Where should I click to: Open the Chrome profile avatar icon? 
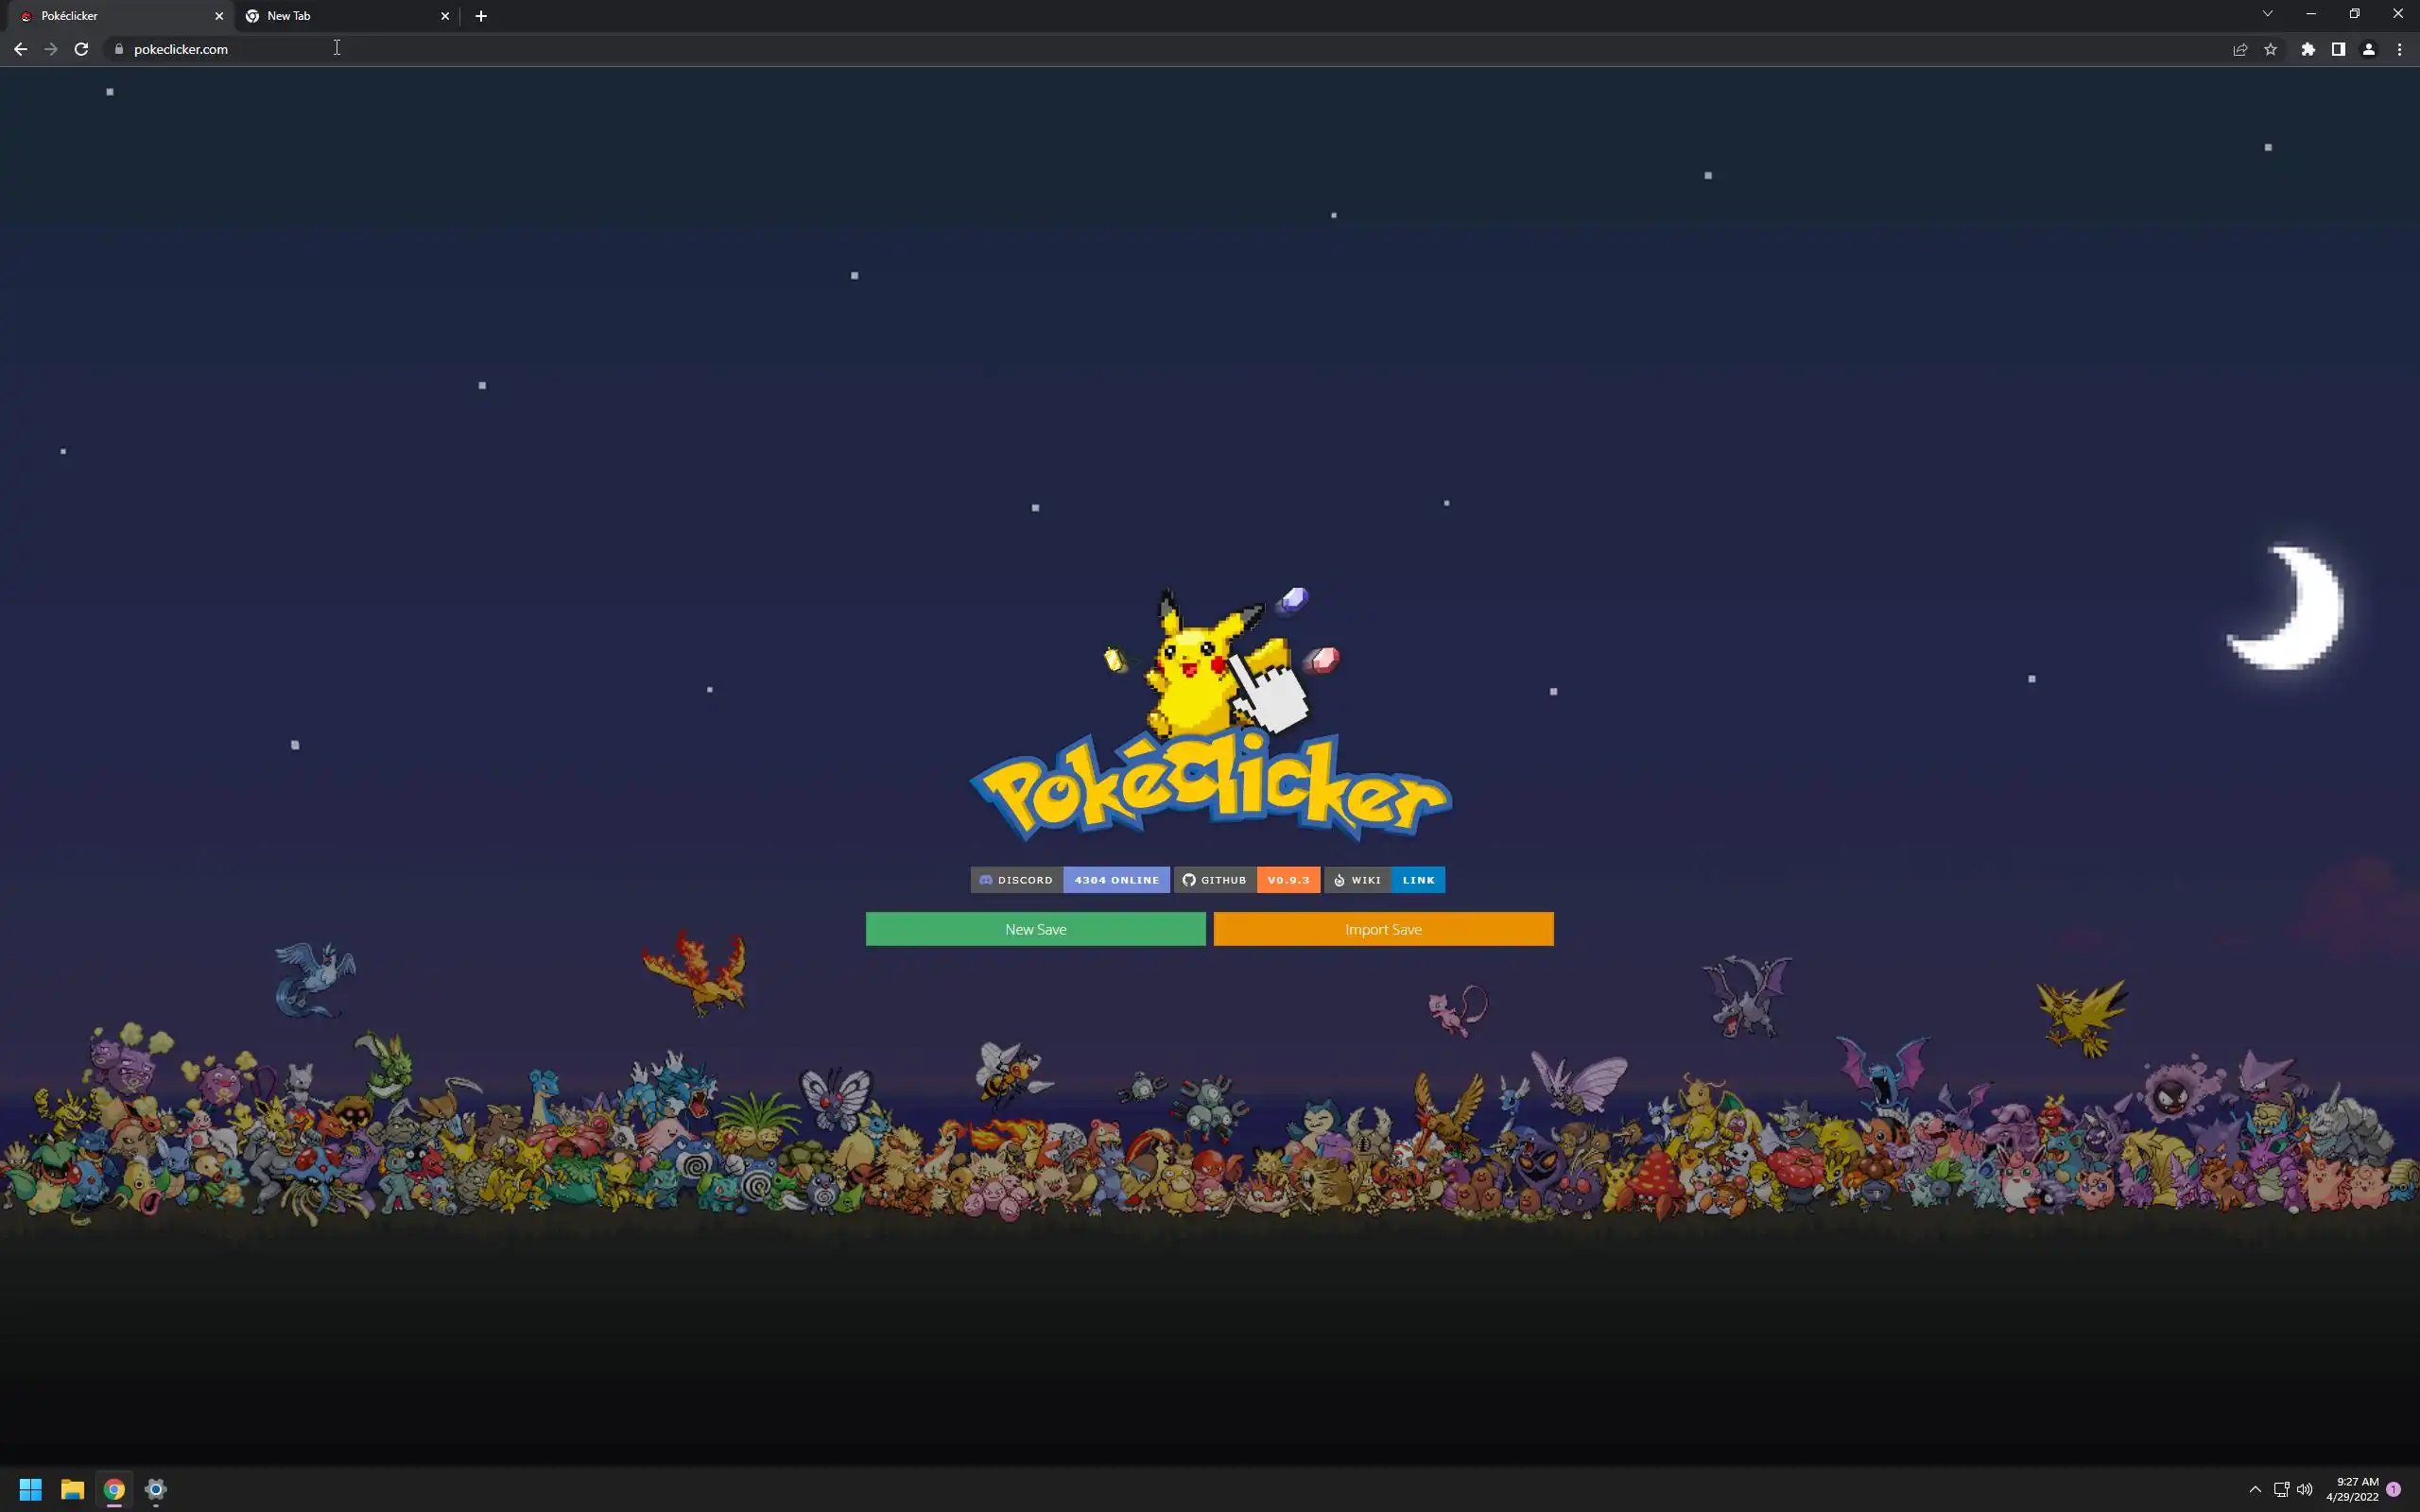(2368, 49)
